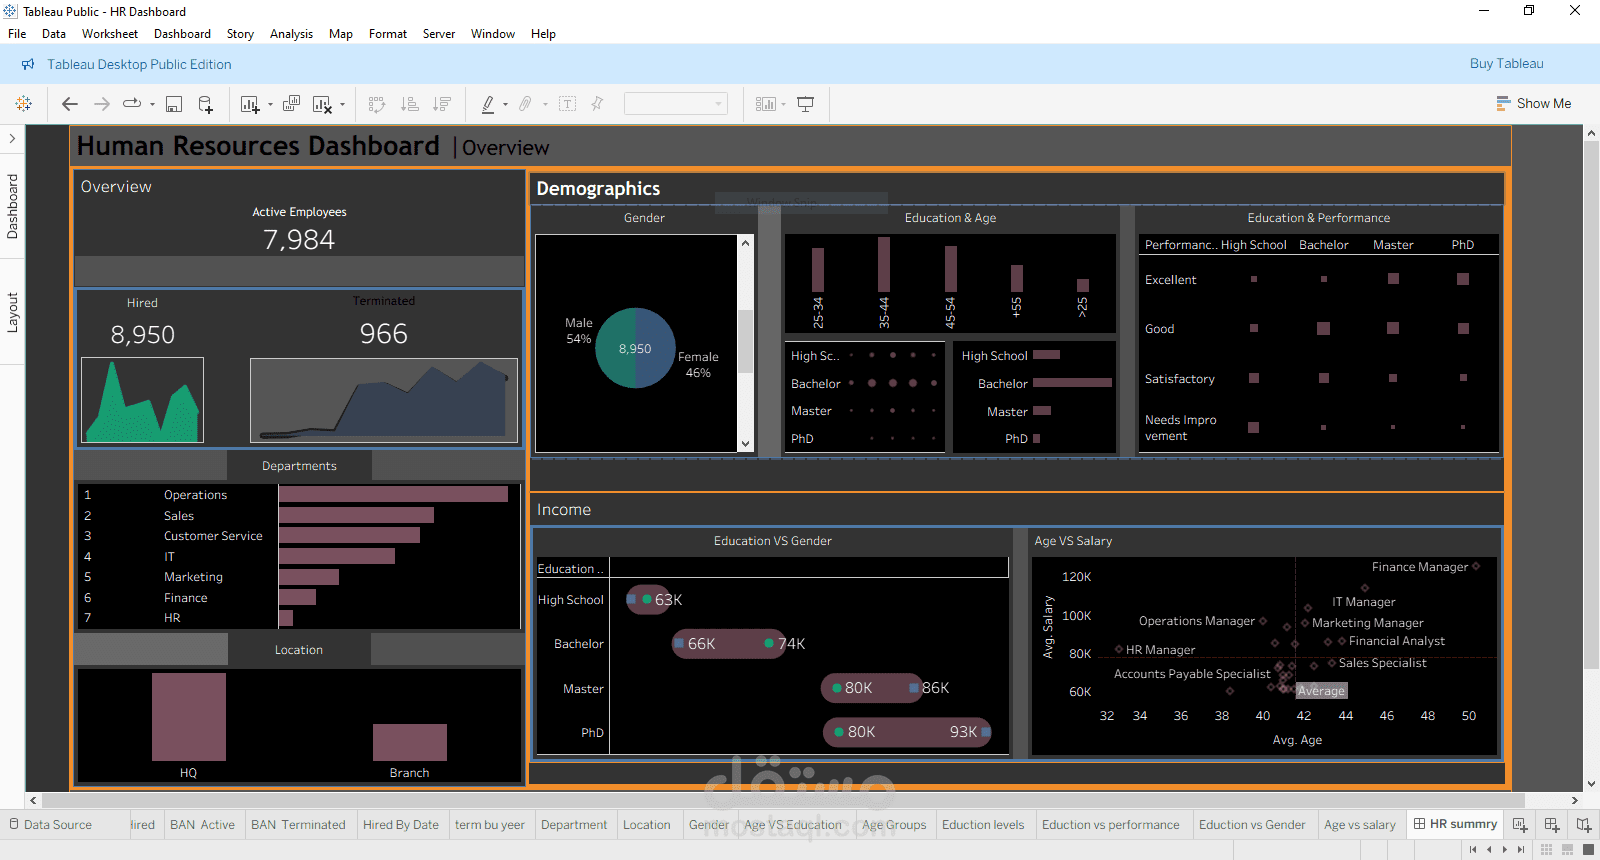Click the dashboard horizontal scrollbar
The width and height of the screenshot is (1600, 860).
pos(783,800)
